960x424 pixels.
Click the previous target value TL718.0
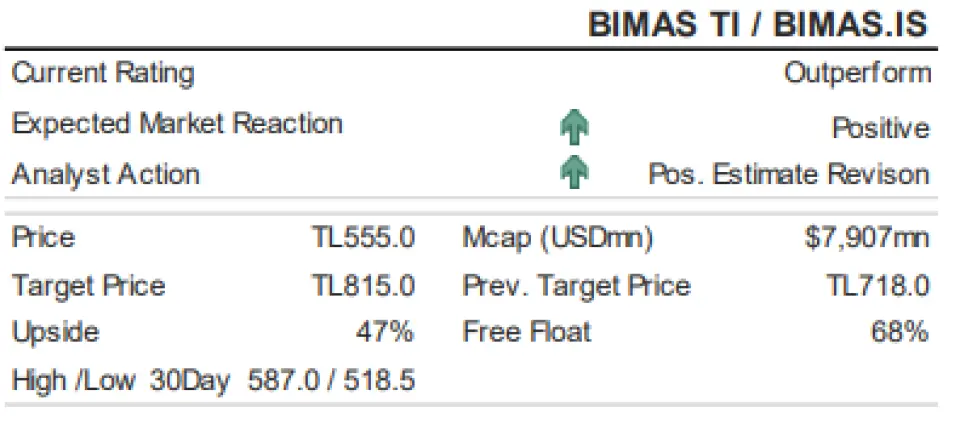878,286
